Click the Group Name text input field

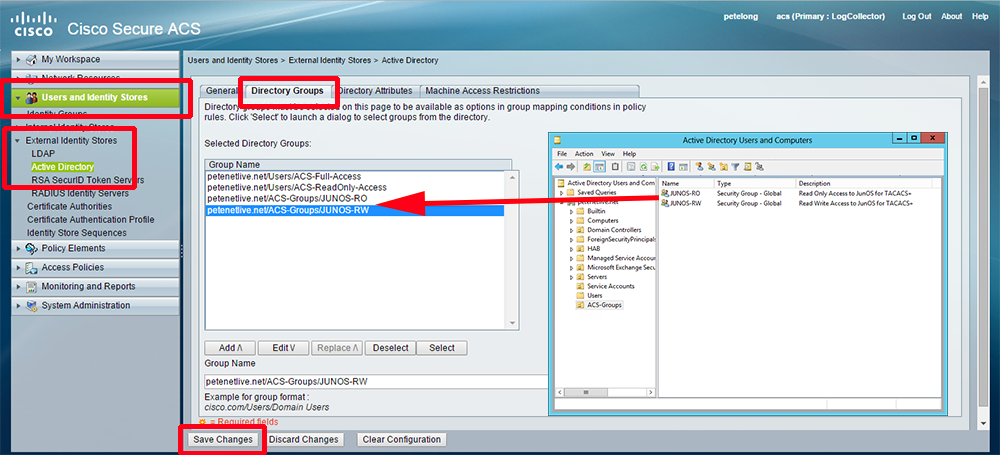tap(376, 382)
